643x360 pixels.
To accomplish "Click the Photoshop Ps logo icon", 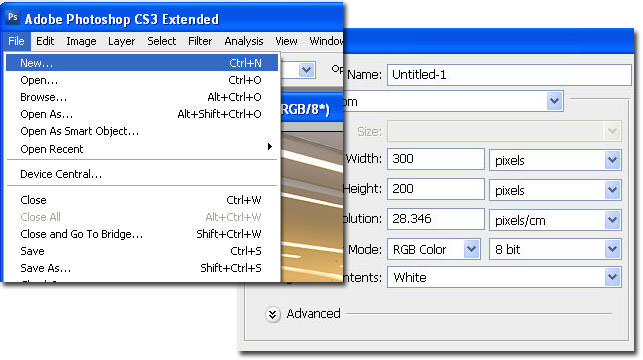I will click(x=13, y=17).
